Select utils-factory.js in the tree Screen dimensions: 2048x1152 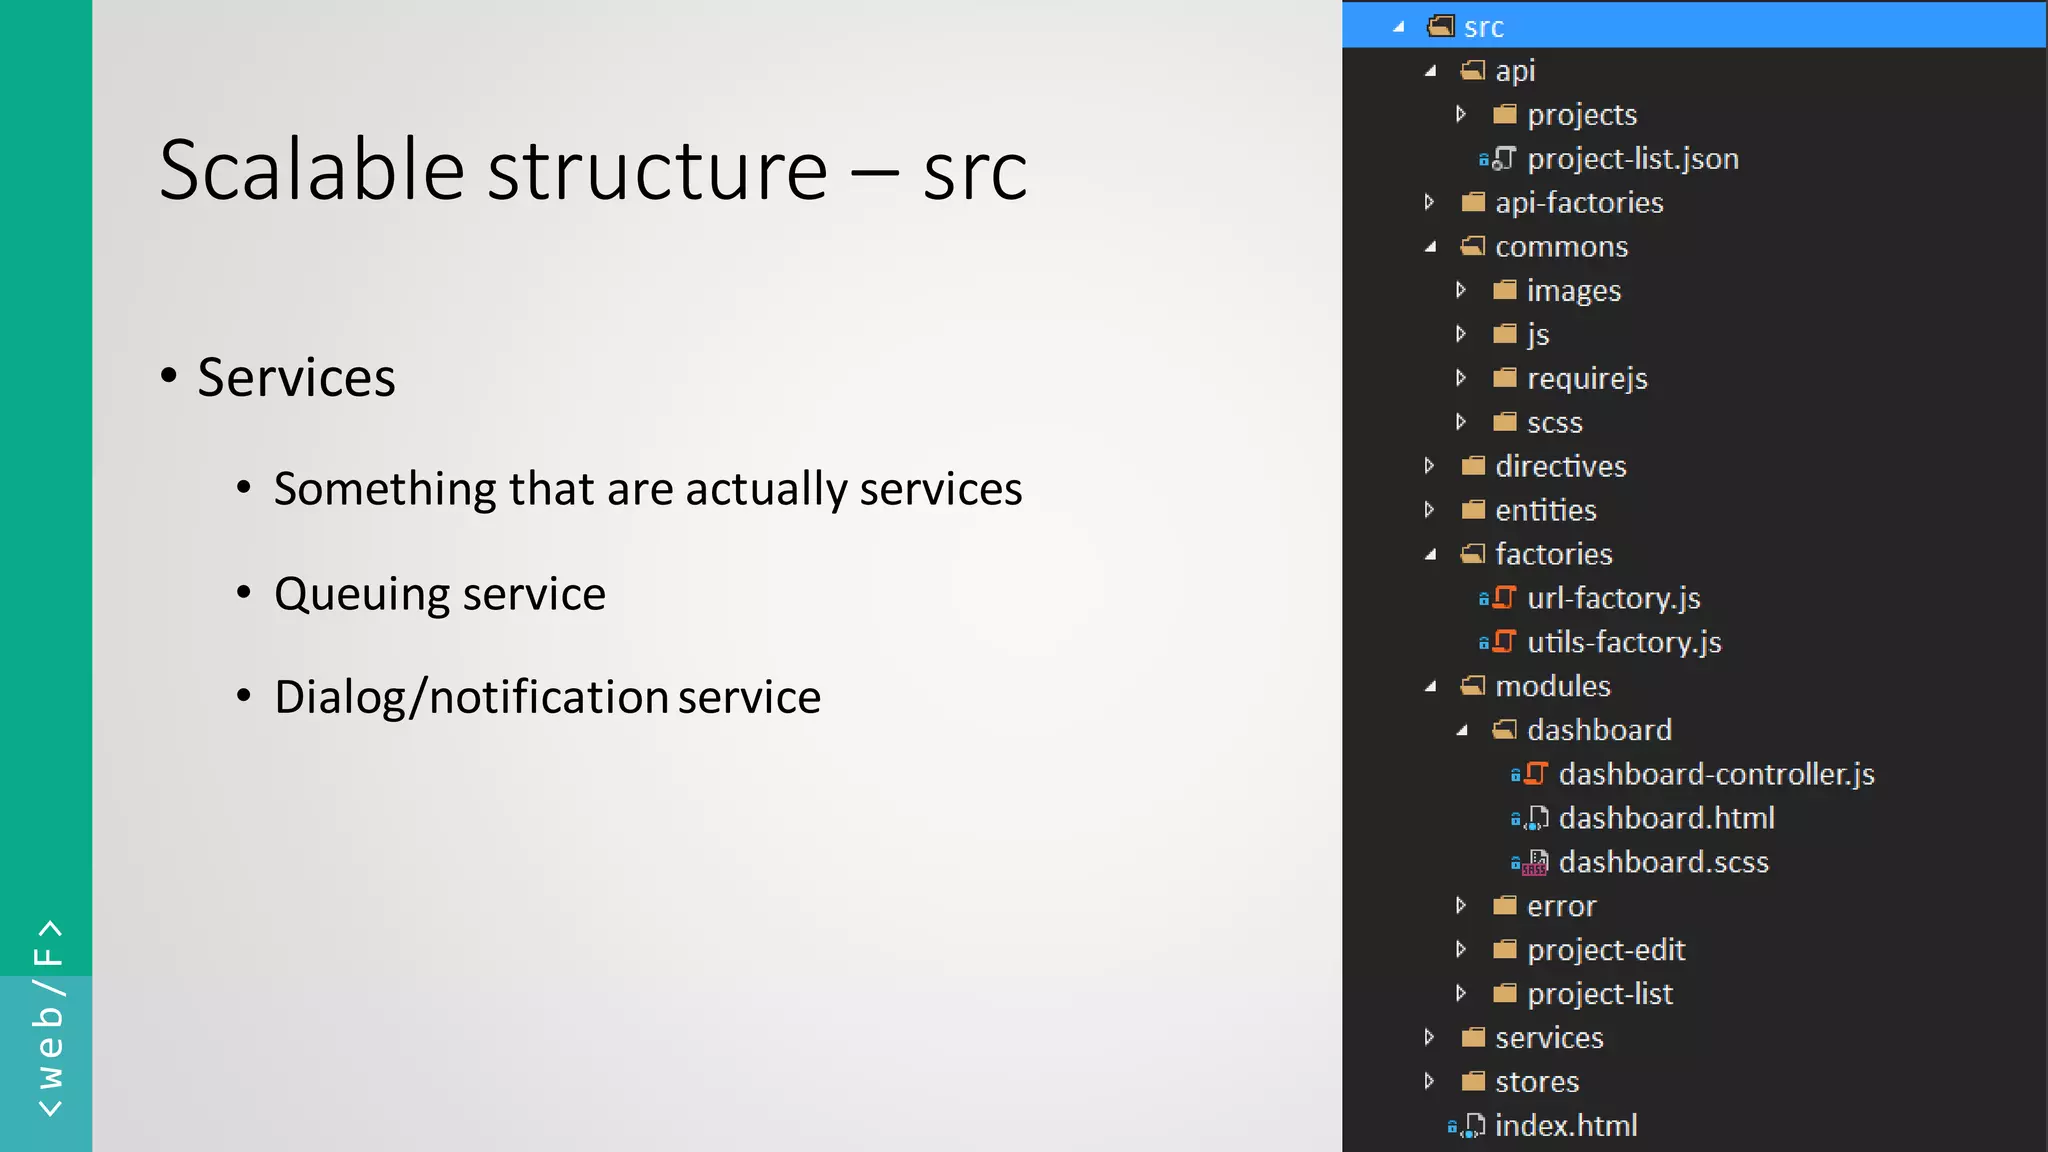click(1624, 642)
